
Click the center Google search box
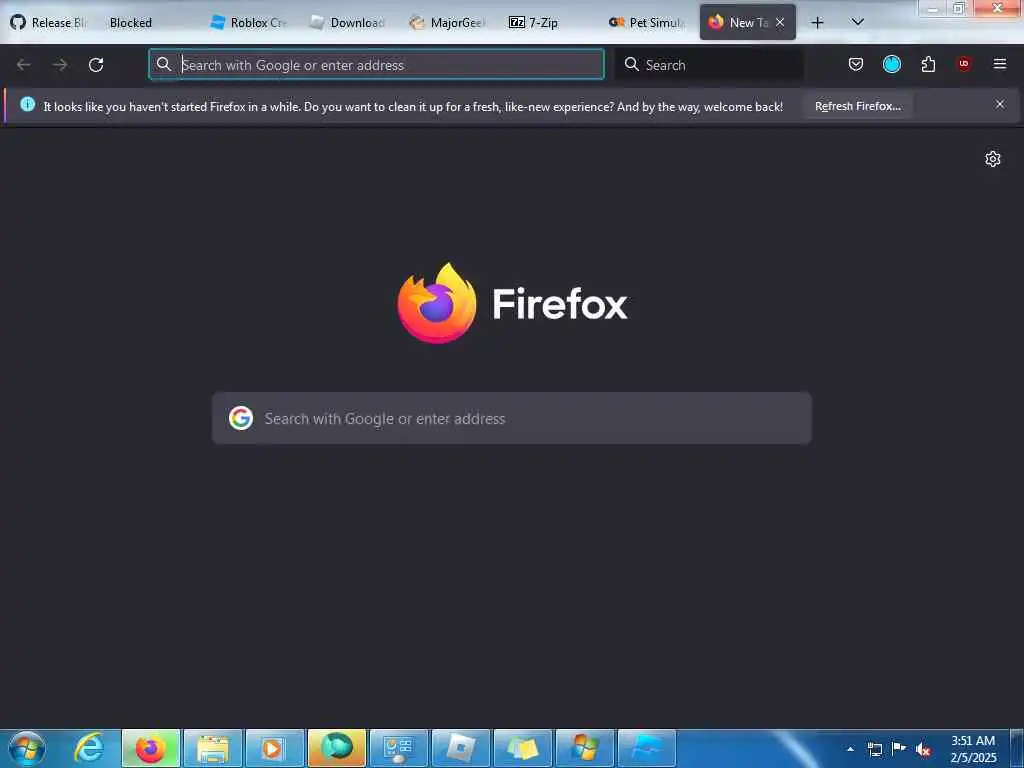(x=512, y=418)
